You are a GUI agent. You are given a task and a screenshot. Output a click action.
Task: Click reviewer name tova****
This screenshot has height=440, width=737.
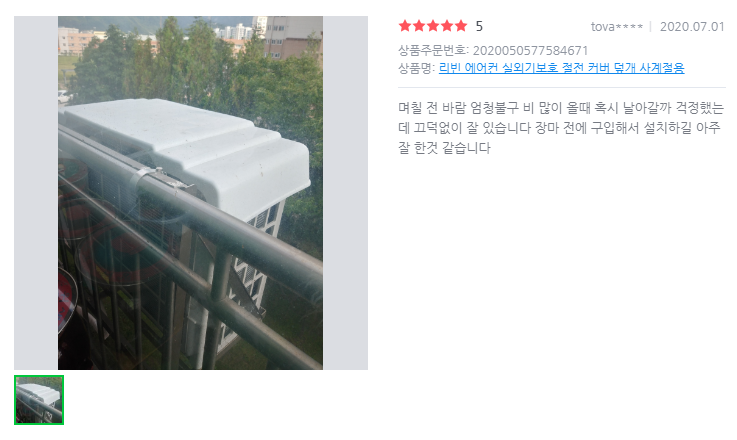click(617, 27)
